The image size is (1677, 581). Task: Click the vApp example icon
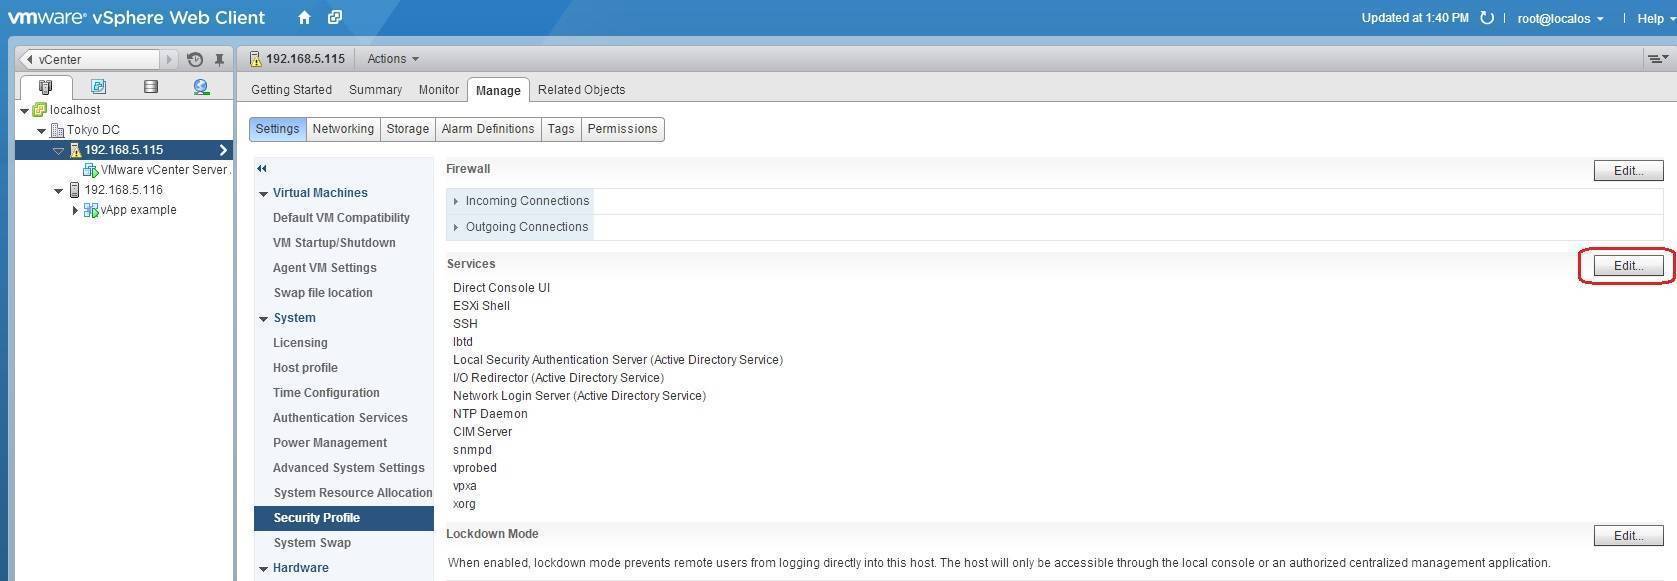[x=91, y=210]
